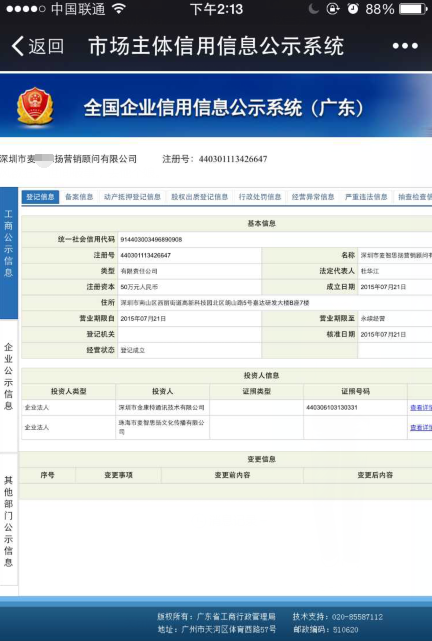Tap status bar time 下午2:13
This screenshot has width=432, height=641.
coord(216,9)
